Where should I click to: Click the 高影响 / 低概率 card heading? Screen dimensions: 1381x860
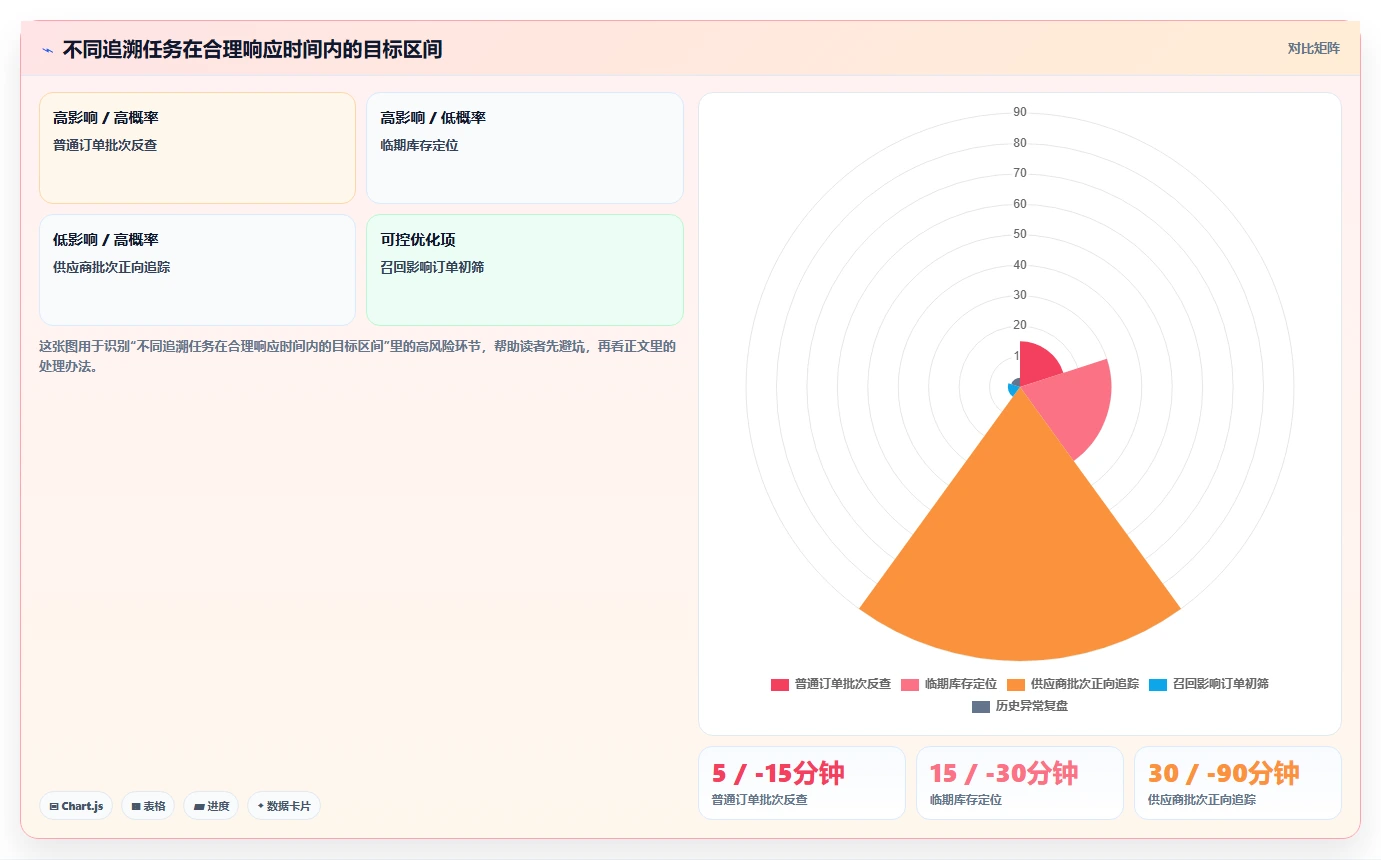point(433,118)
